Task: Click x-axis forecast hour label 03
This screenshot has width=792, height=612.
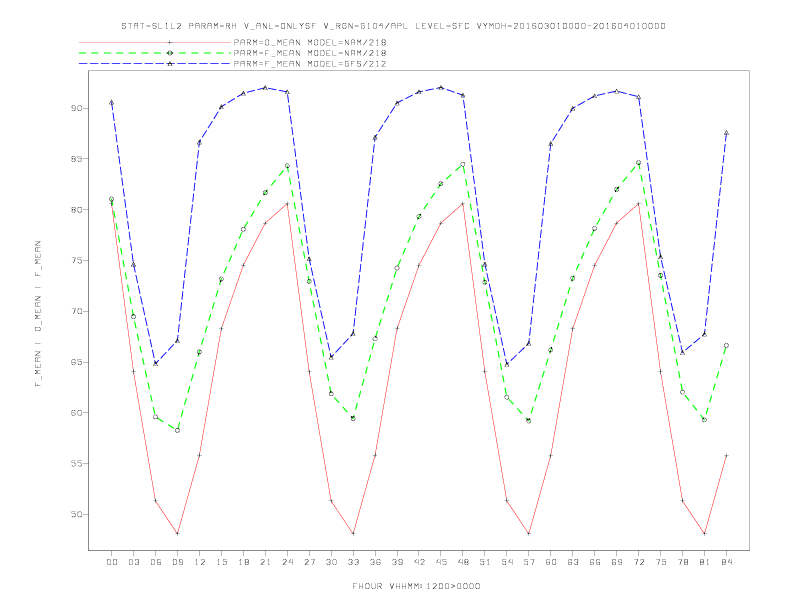Action: pyautogui.click(x=133, y=562)
